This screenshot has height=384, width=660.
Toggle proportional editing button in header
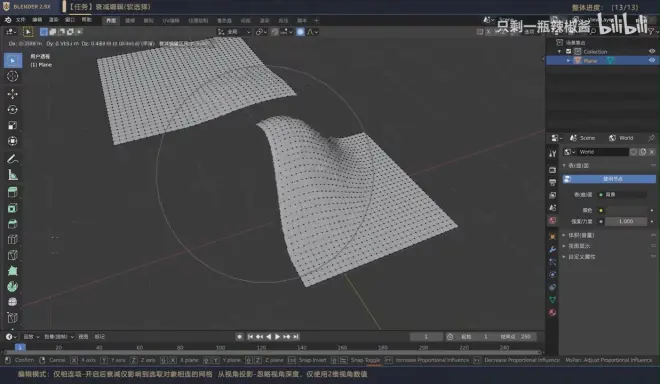[x=300, y=32]
